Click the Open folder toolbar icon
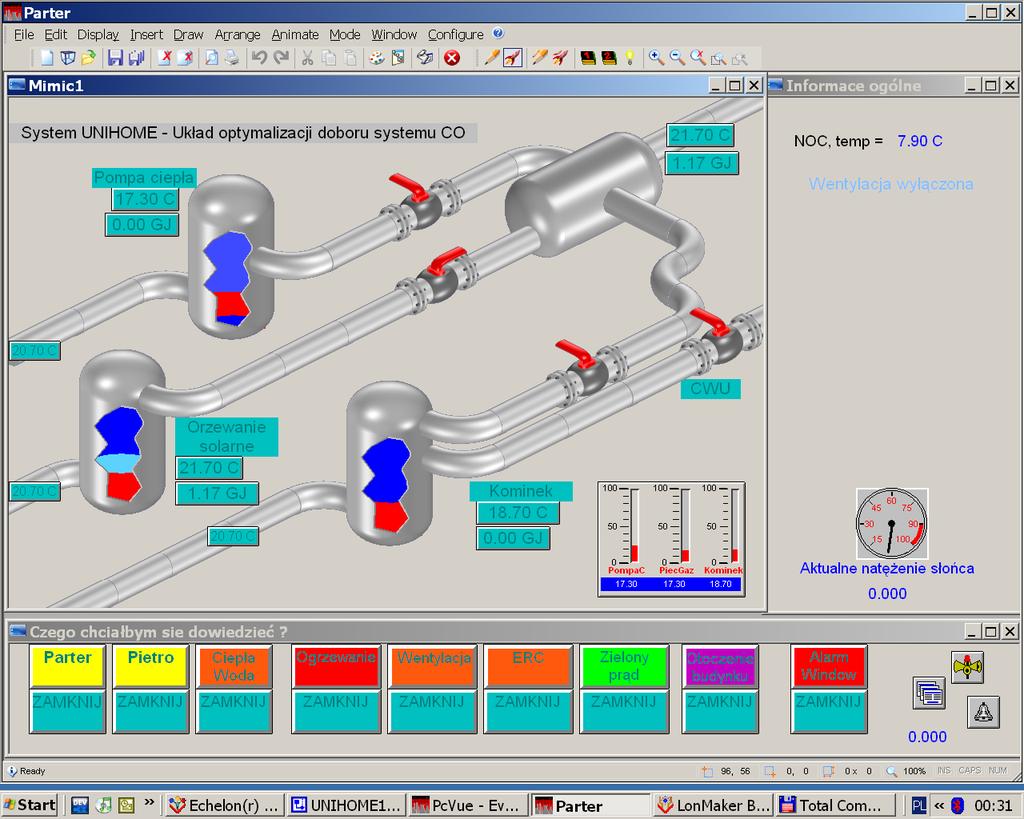 point(88,58)
